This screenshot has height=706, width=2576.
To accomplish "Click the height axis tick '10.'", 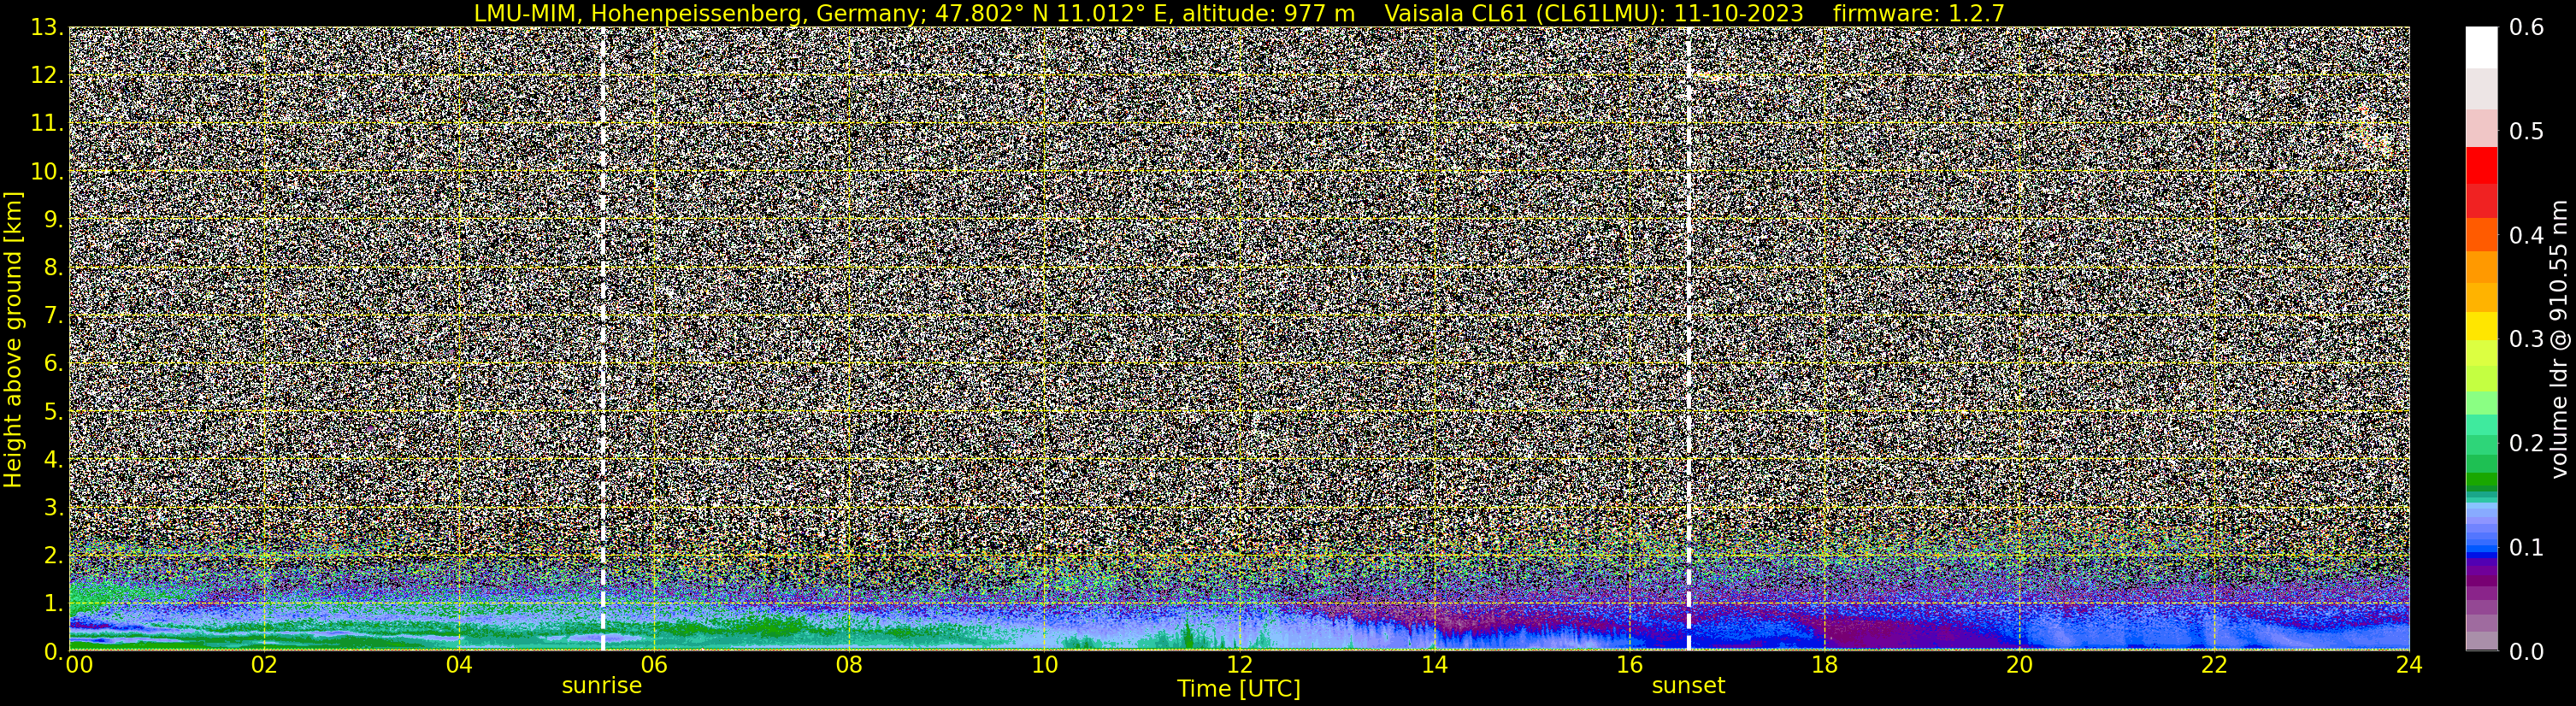I will tap(46, 172).
